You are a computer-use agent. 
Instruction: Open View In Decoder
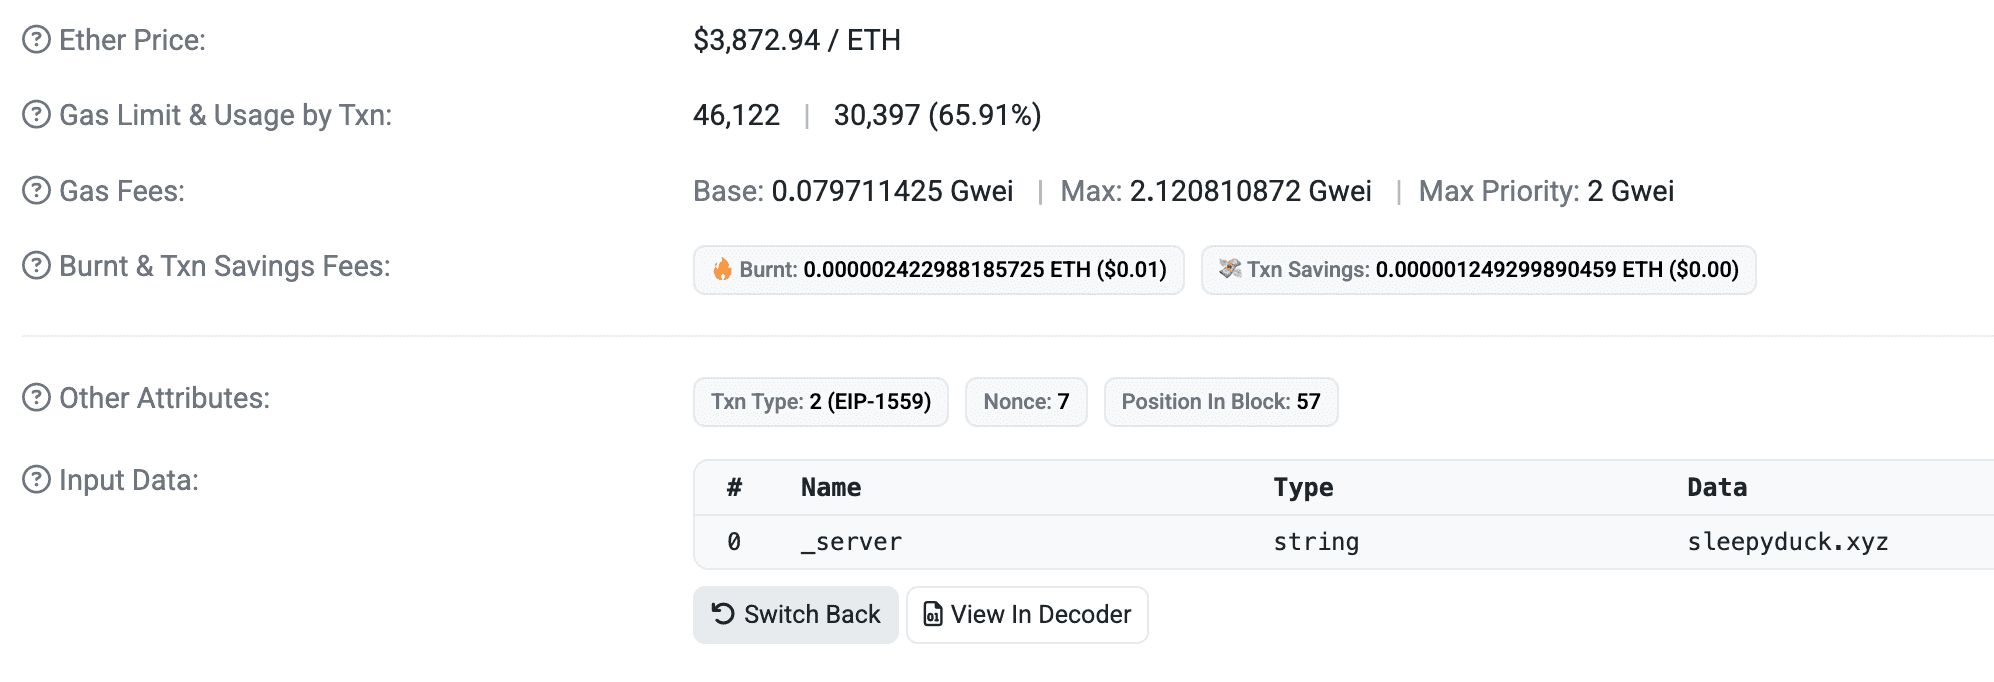point(1027,614)
